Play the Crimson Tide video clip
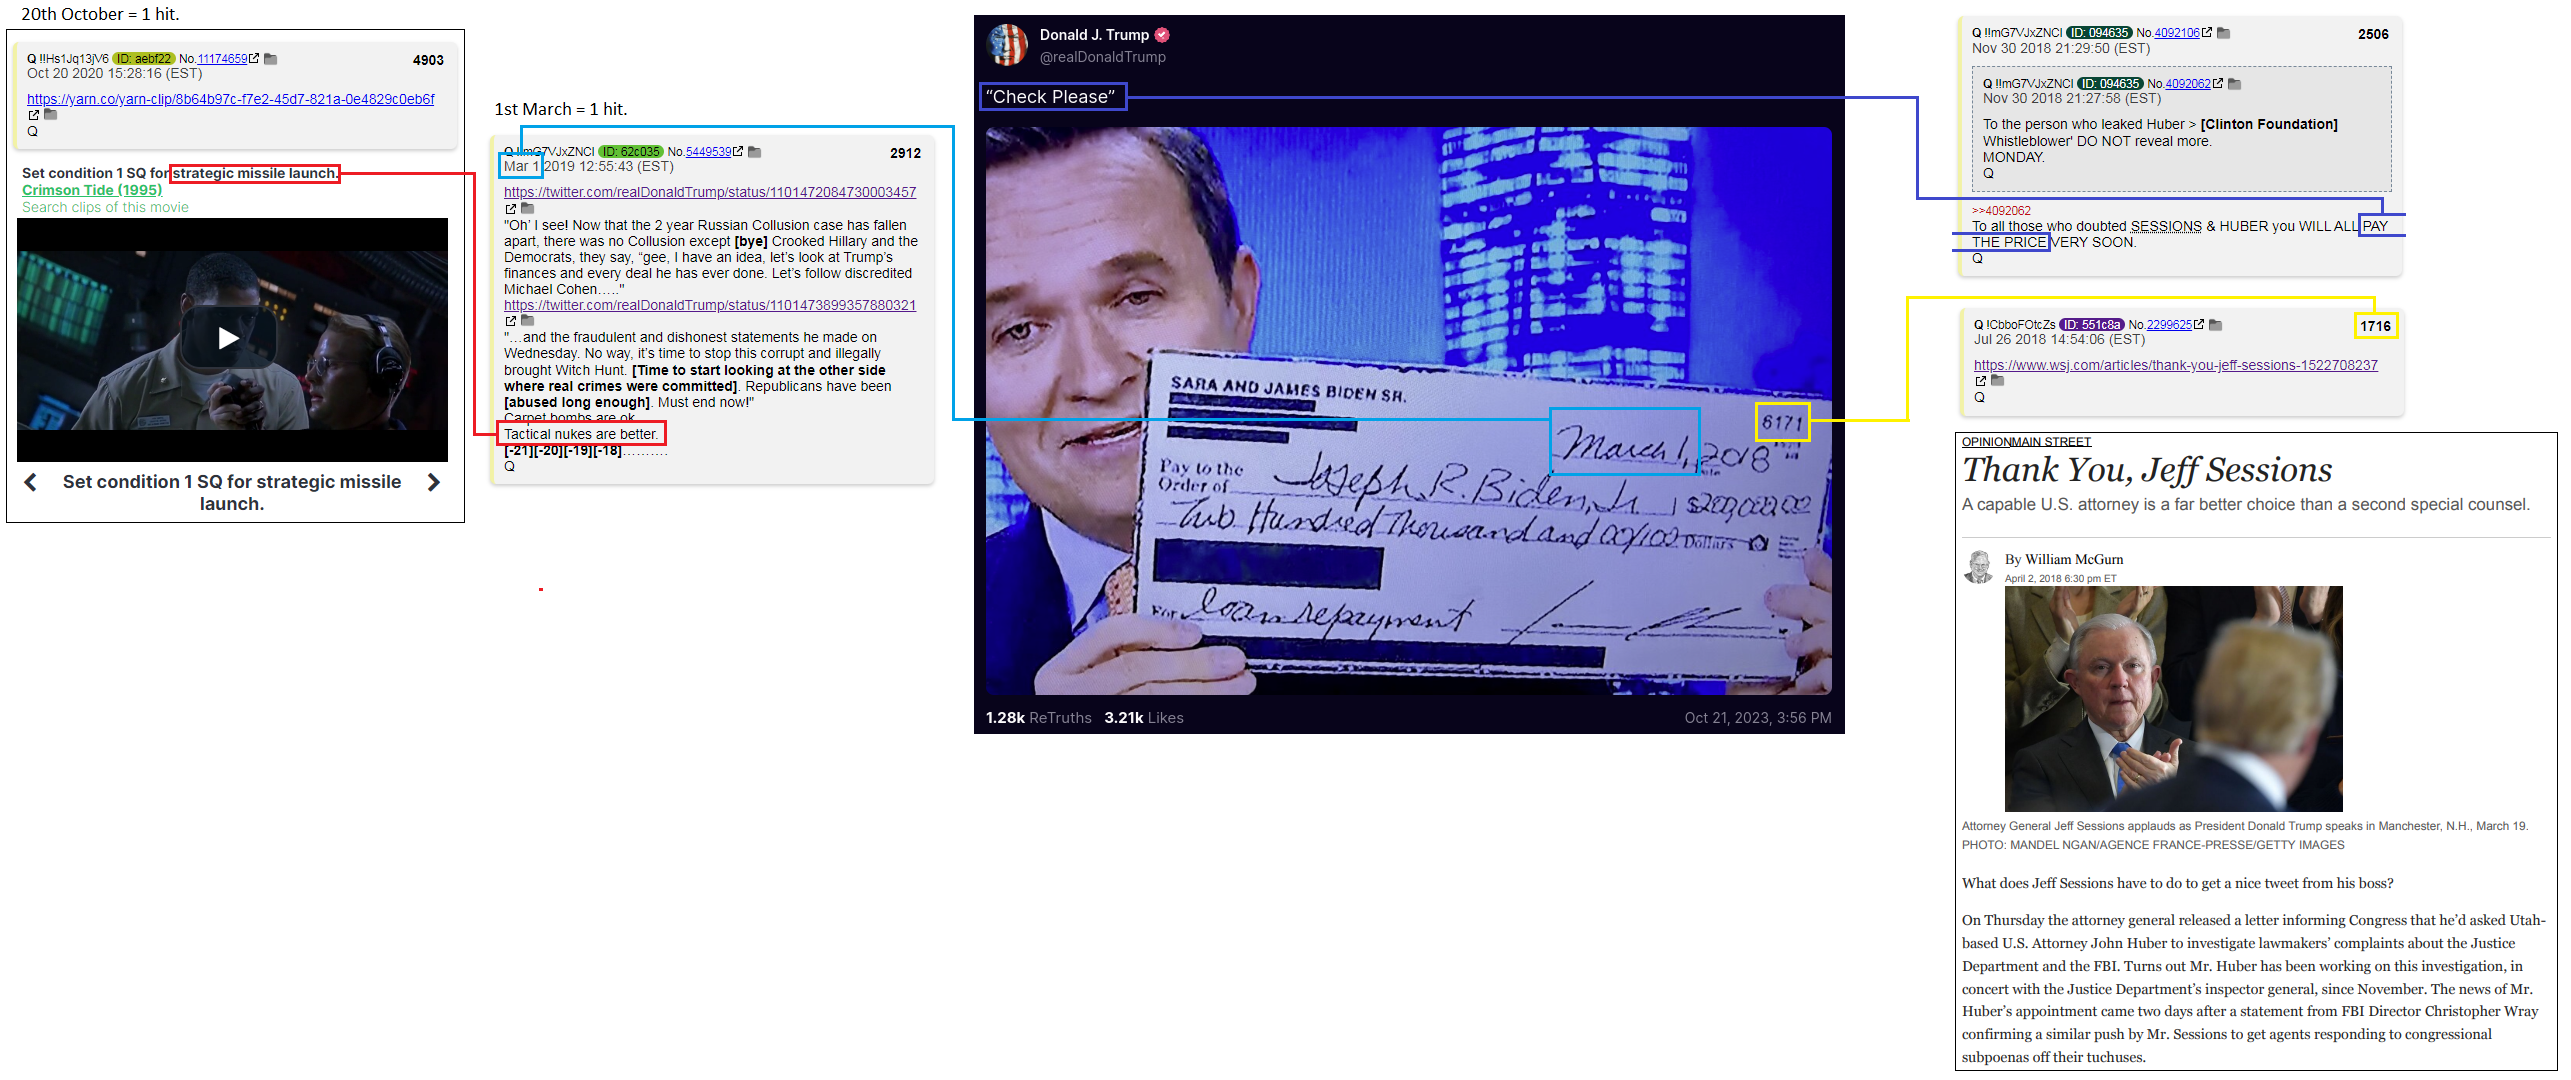Image resolution: width=2571 pixels, height=1080 pixels. (x=229, y=338)
